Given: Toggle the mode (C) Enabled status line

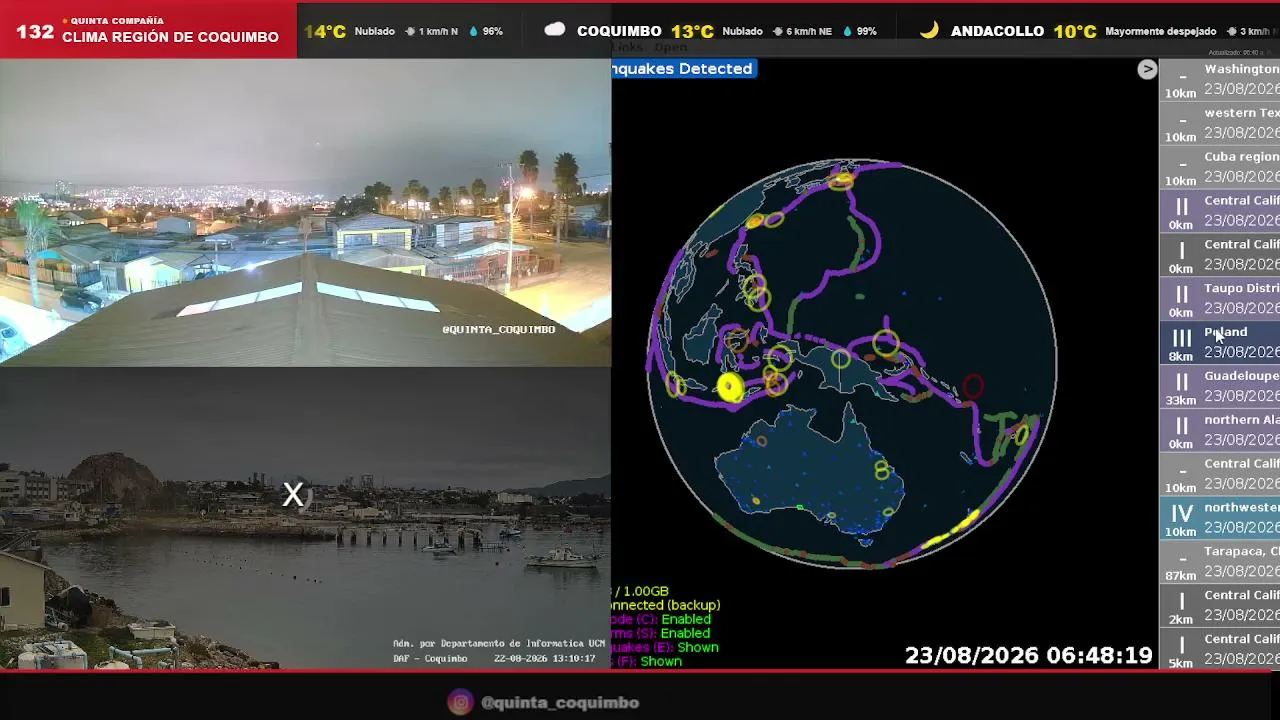Looking at the screenshot, I should pos(661,619).
